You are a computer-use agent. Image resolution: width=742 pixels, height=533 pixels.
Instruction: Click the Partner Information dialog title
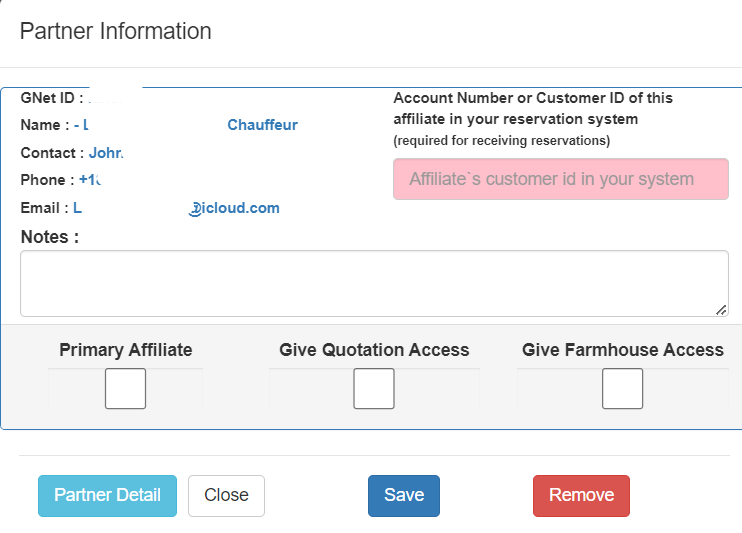pyautogui.click(x=116, y=31)
